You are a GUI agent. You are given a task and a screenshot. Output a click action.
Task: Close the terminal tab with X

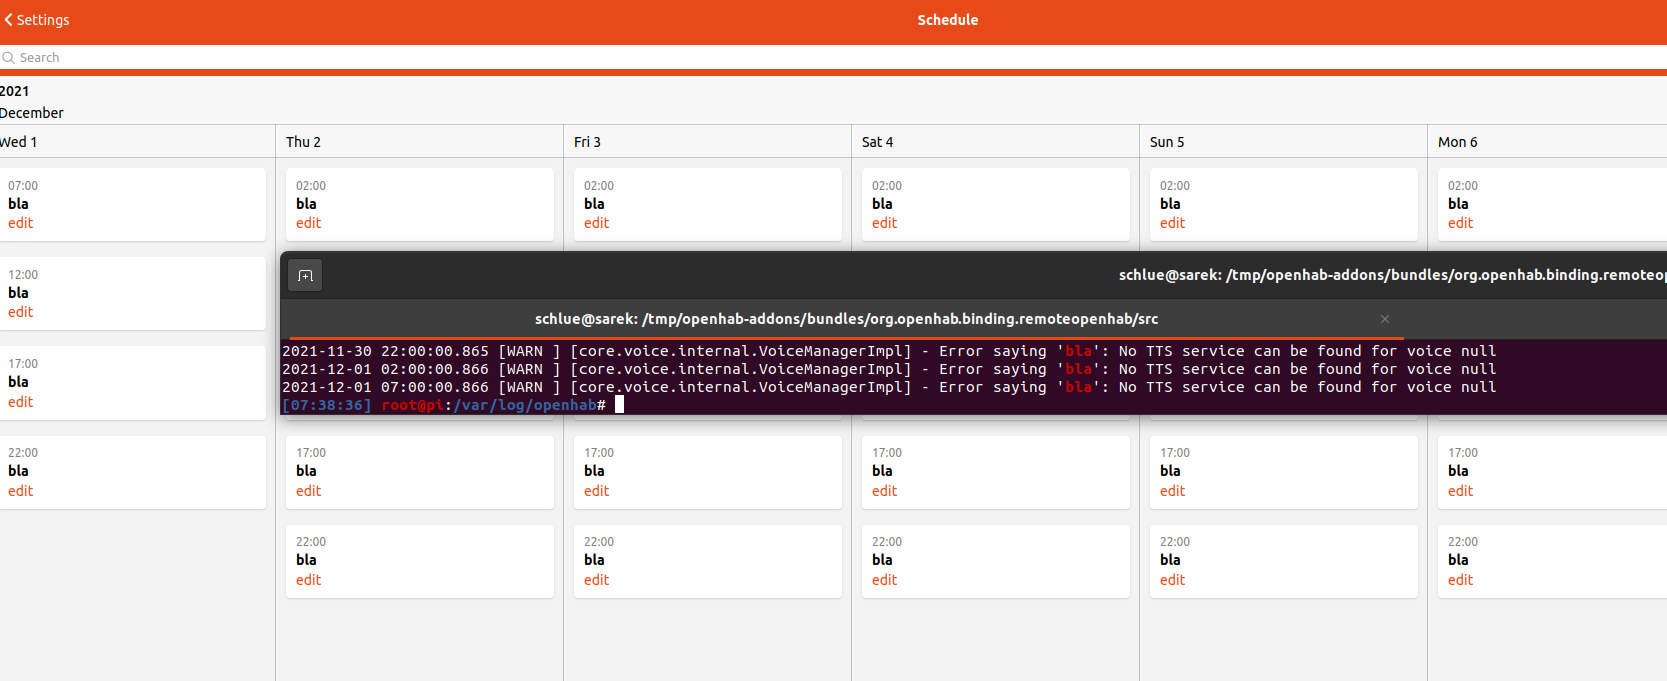coord(1384,319)
